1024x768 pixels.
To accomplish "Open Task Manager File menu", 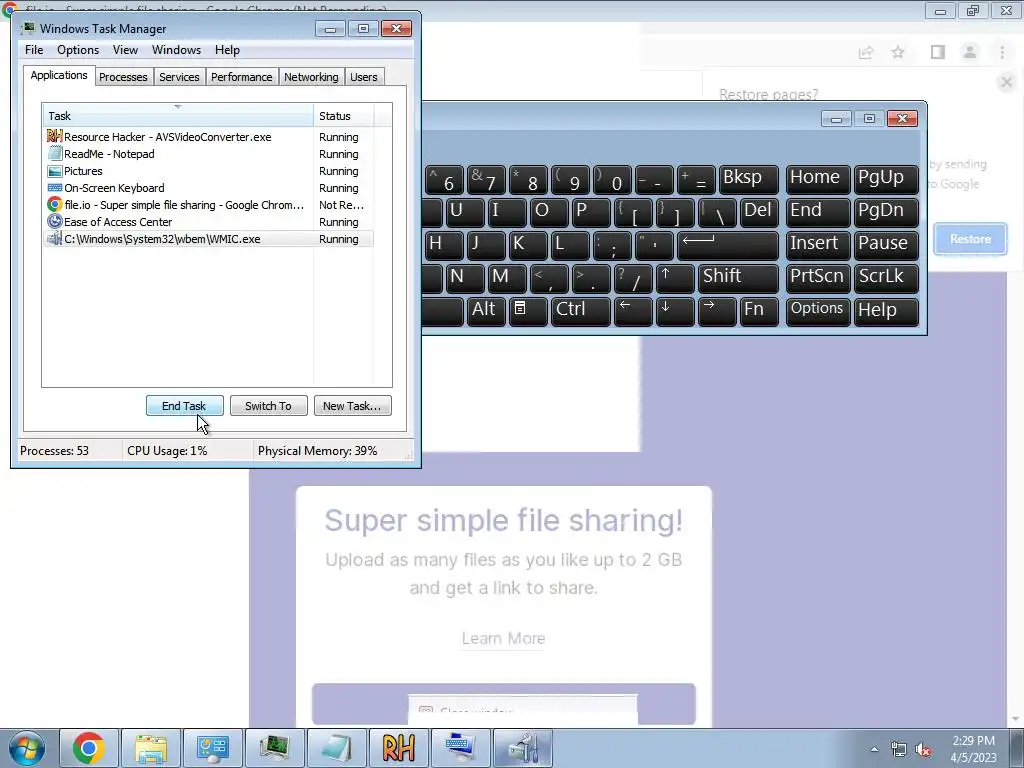I will 34,50.
